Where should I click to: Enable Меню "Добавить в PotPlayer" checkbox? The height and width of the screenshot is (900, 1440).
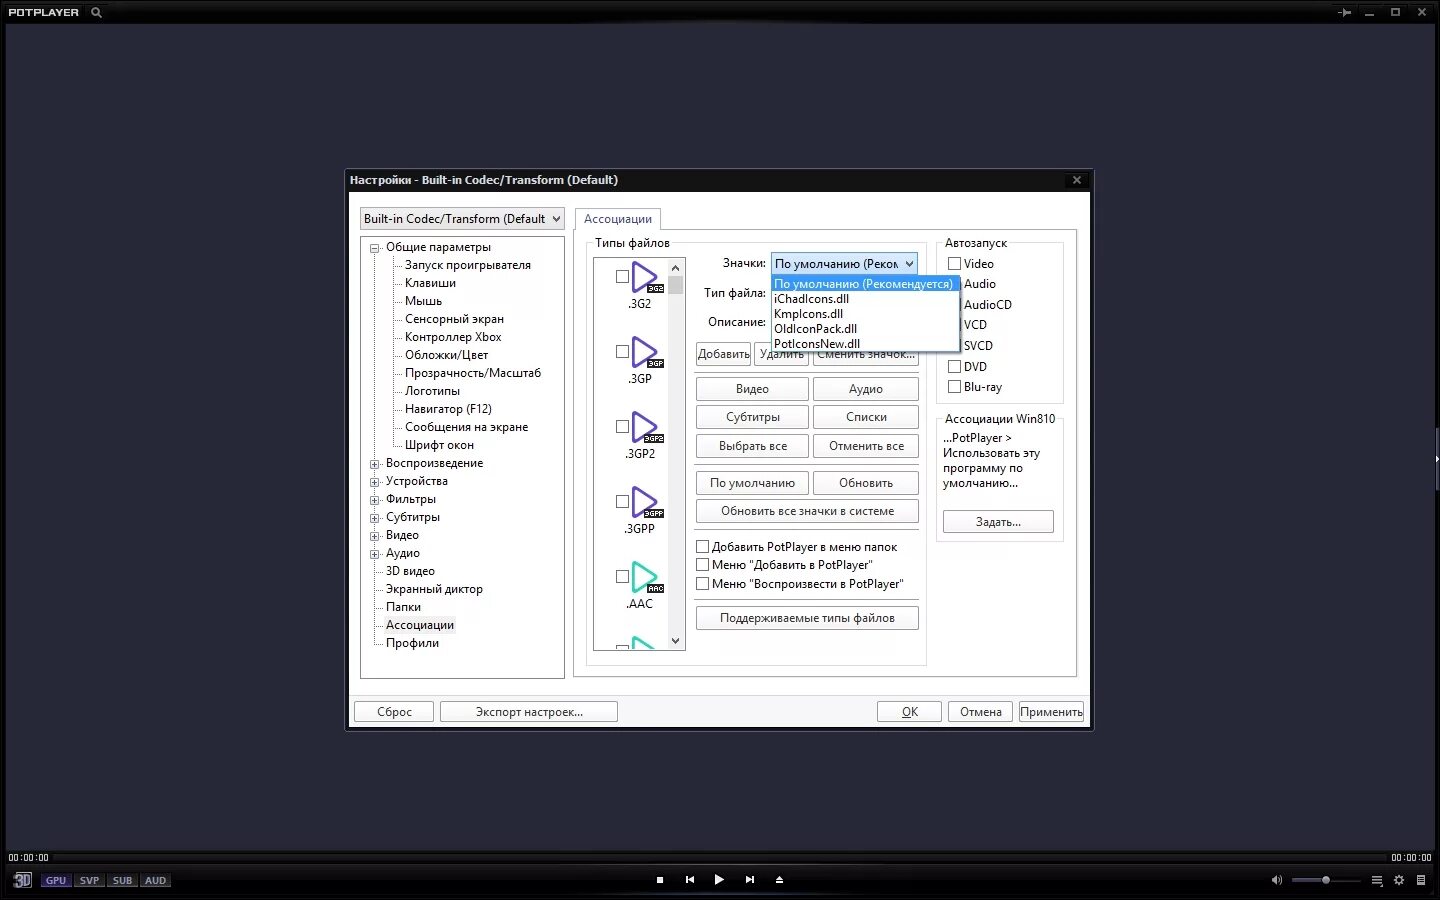coord(702,565)
